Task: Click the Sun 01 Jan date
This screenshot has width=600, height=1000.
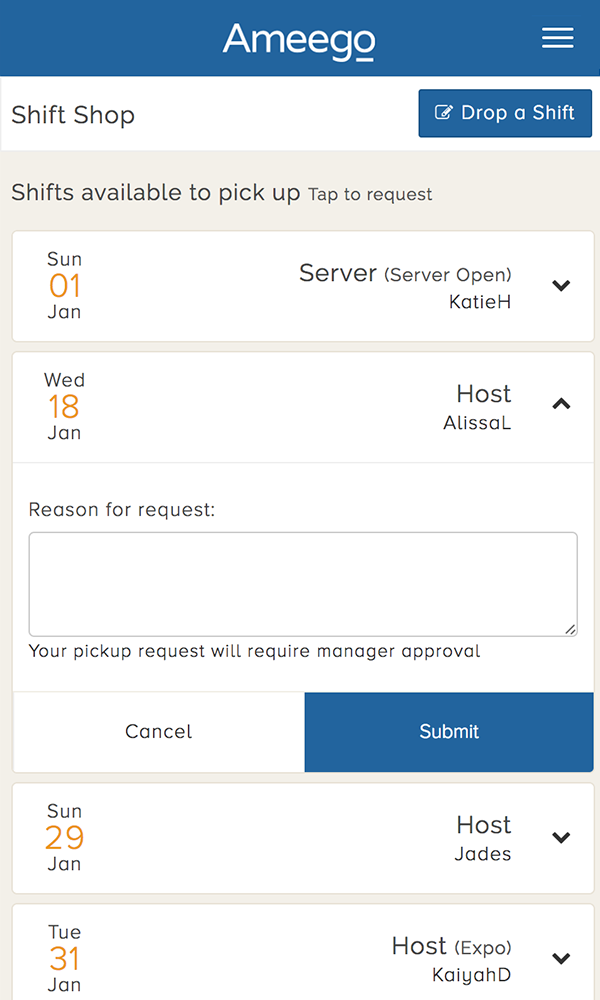Action: tap(65, 286)
